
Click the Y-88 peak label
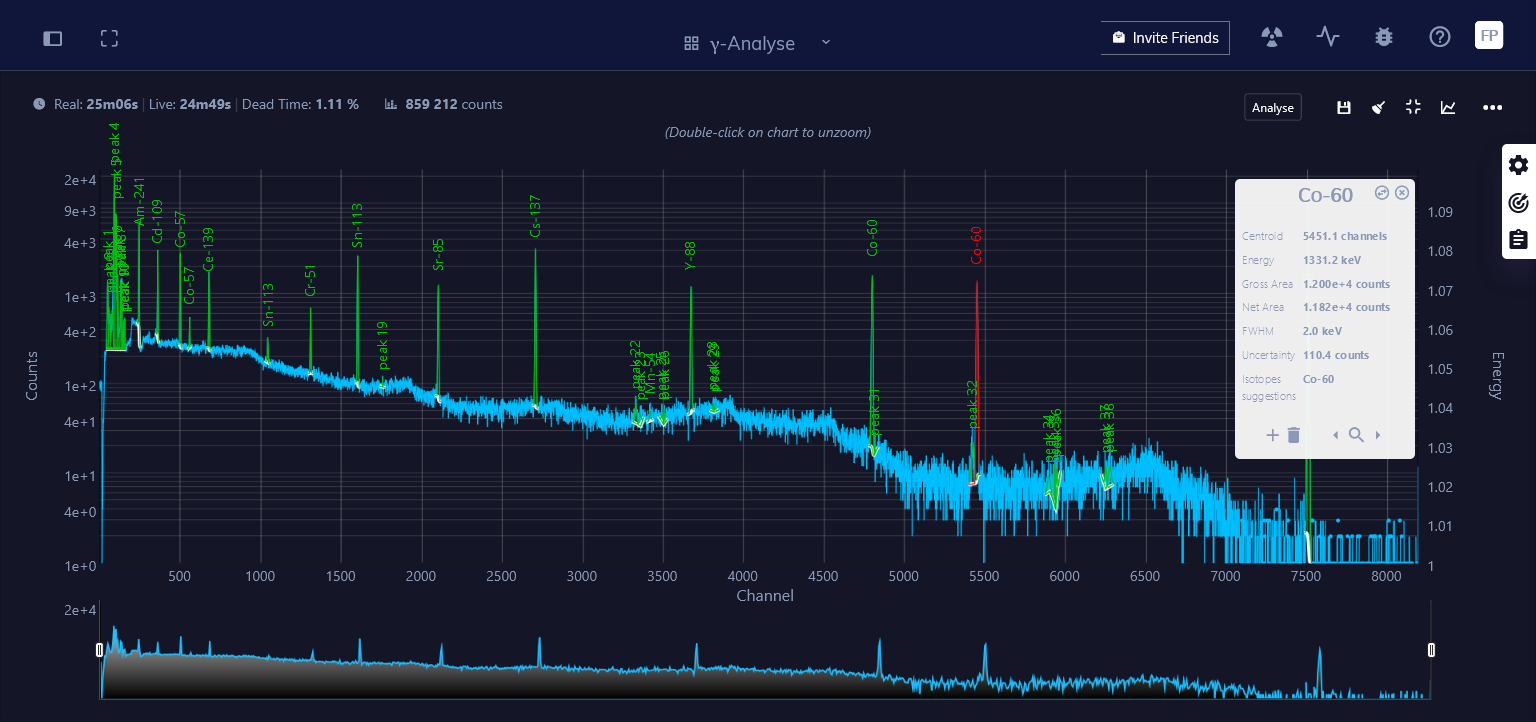[690, 255]
